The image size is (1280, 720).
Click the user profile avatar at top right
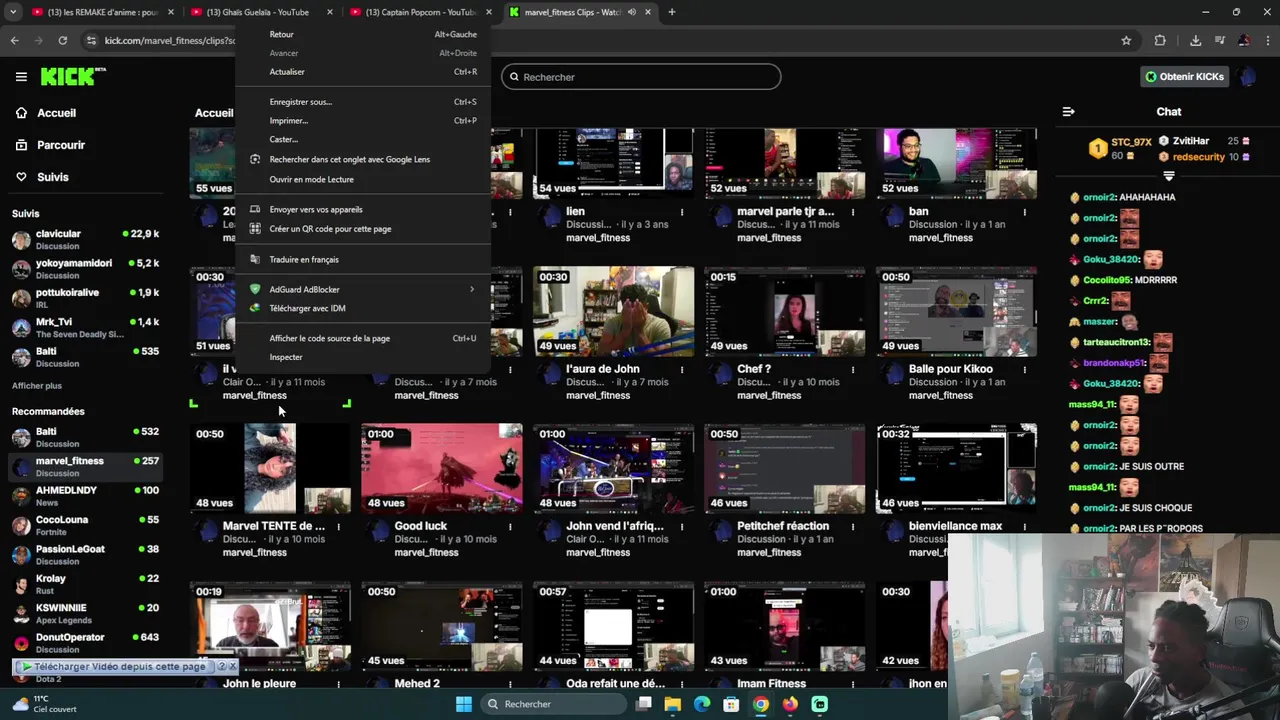coord(1246,76)
